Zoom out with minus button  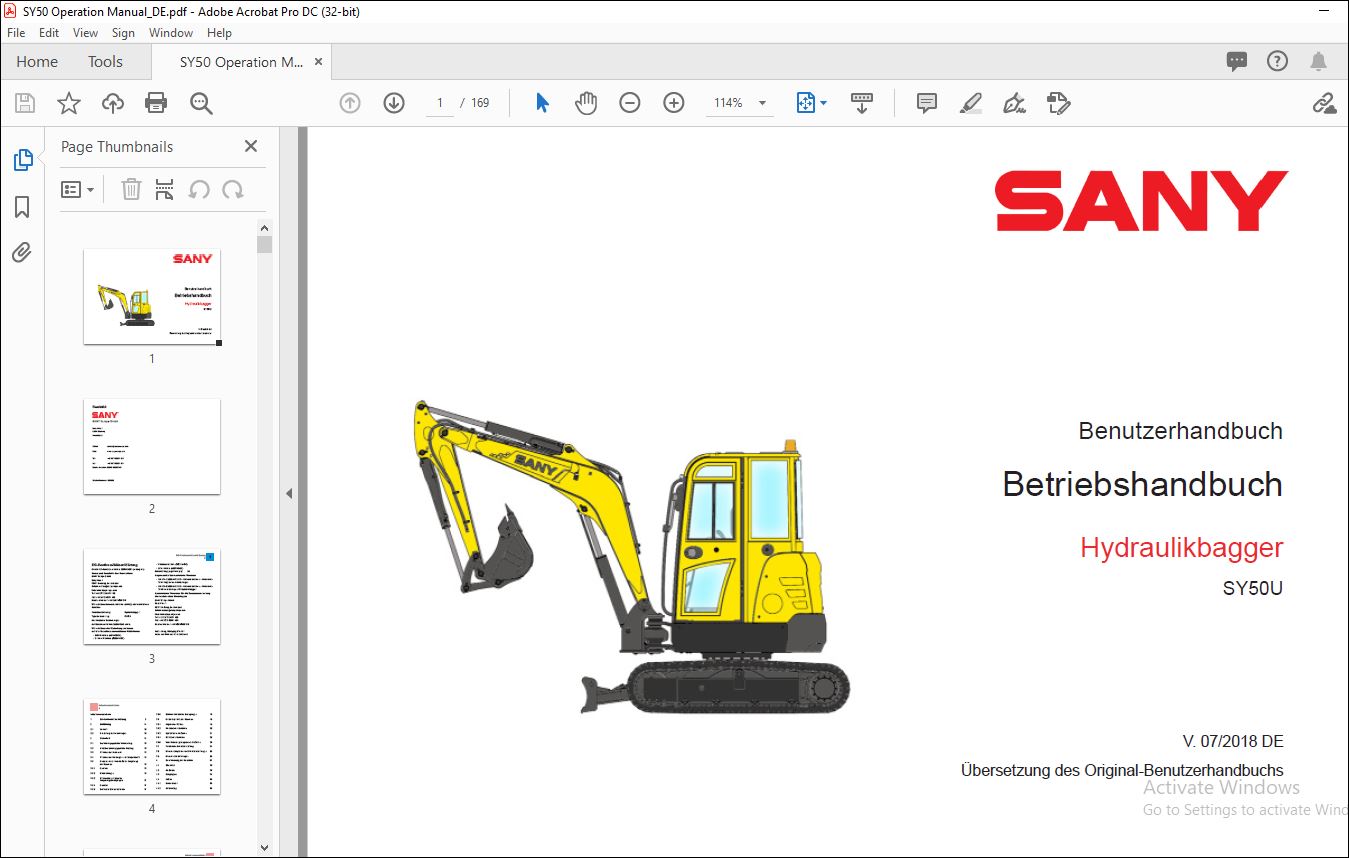[x=629, y=103]
